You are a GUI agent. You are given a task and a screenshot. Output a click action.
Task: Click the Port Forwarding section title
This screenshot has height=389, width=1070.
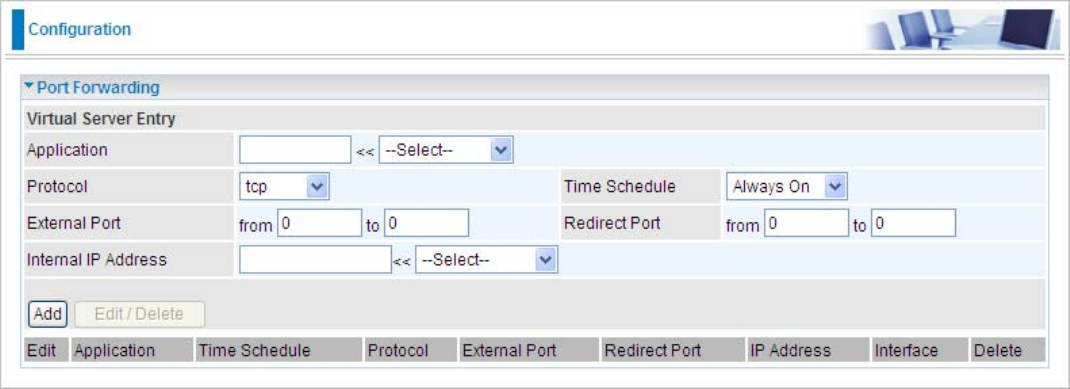pyautogui.click(x=98, y=87)
